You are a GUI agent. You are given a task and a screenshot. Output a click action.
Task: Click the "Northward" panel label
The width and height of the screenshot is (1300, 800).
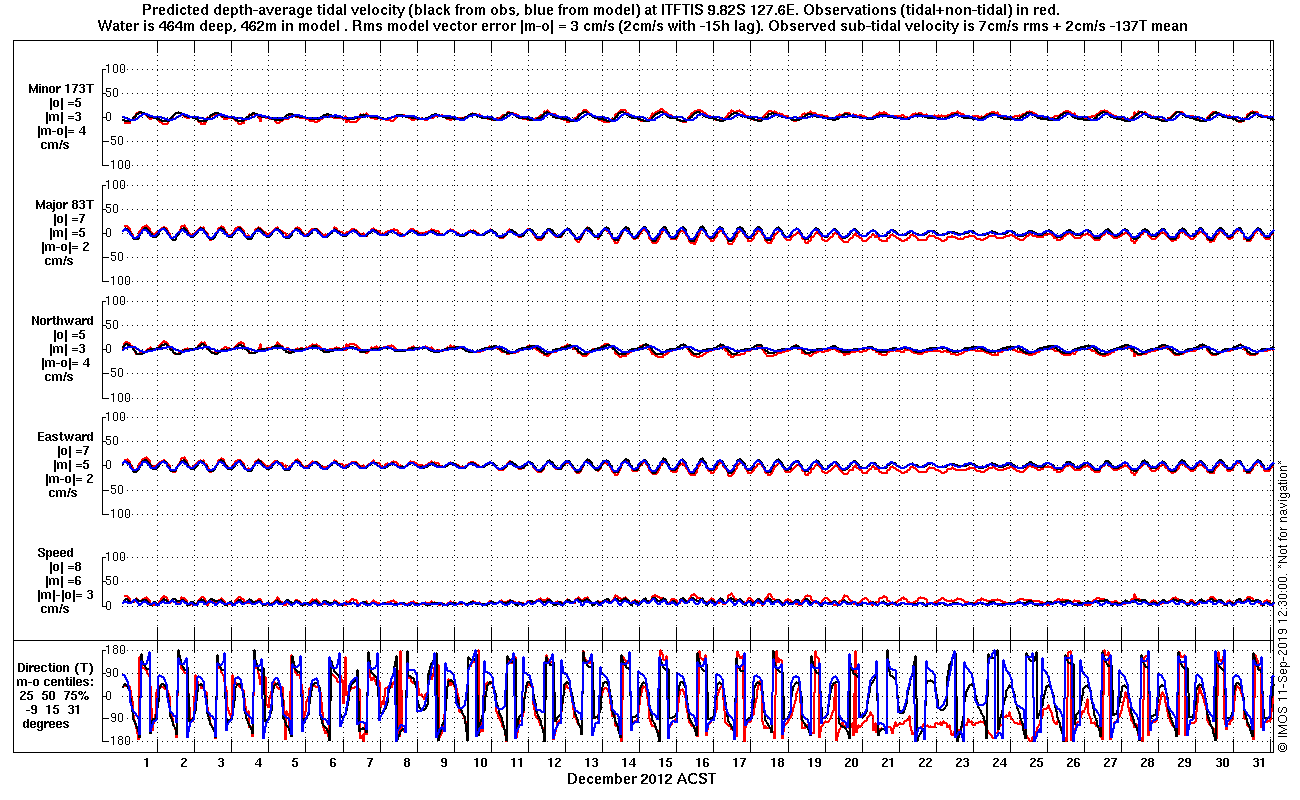coord(62,320)
